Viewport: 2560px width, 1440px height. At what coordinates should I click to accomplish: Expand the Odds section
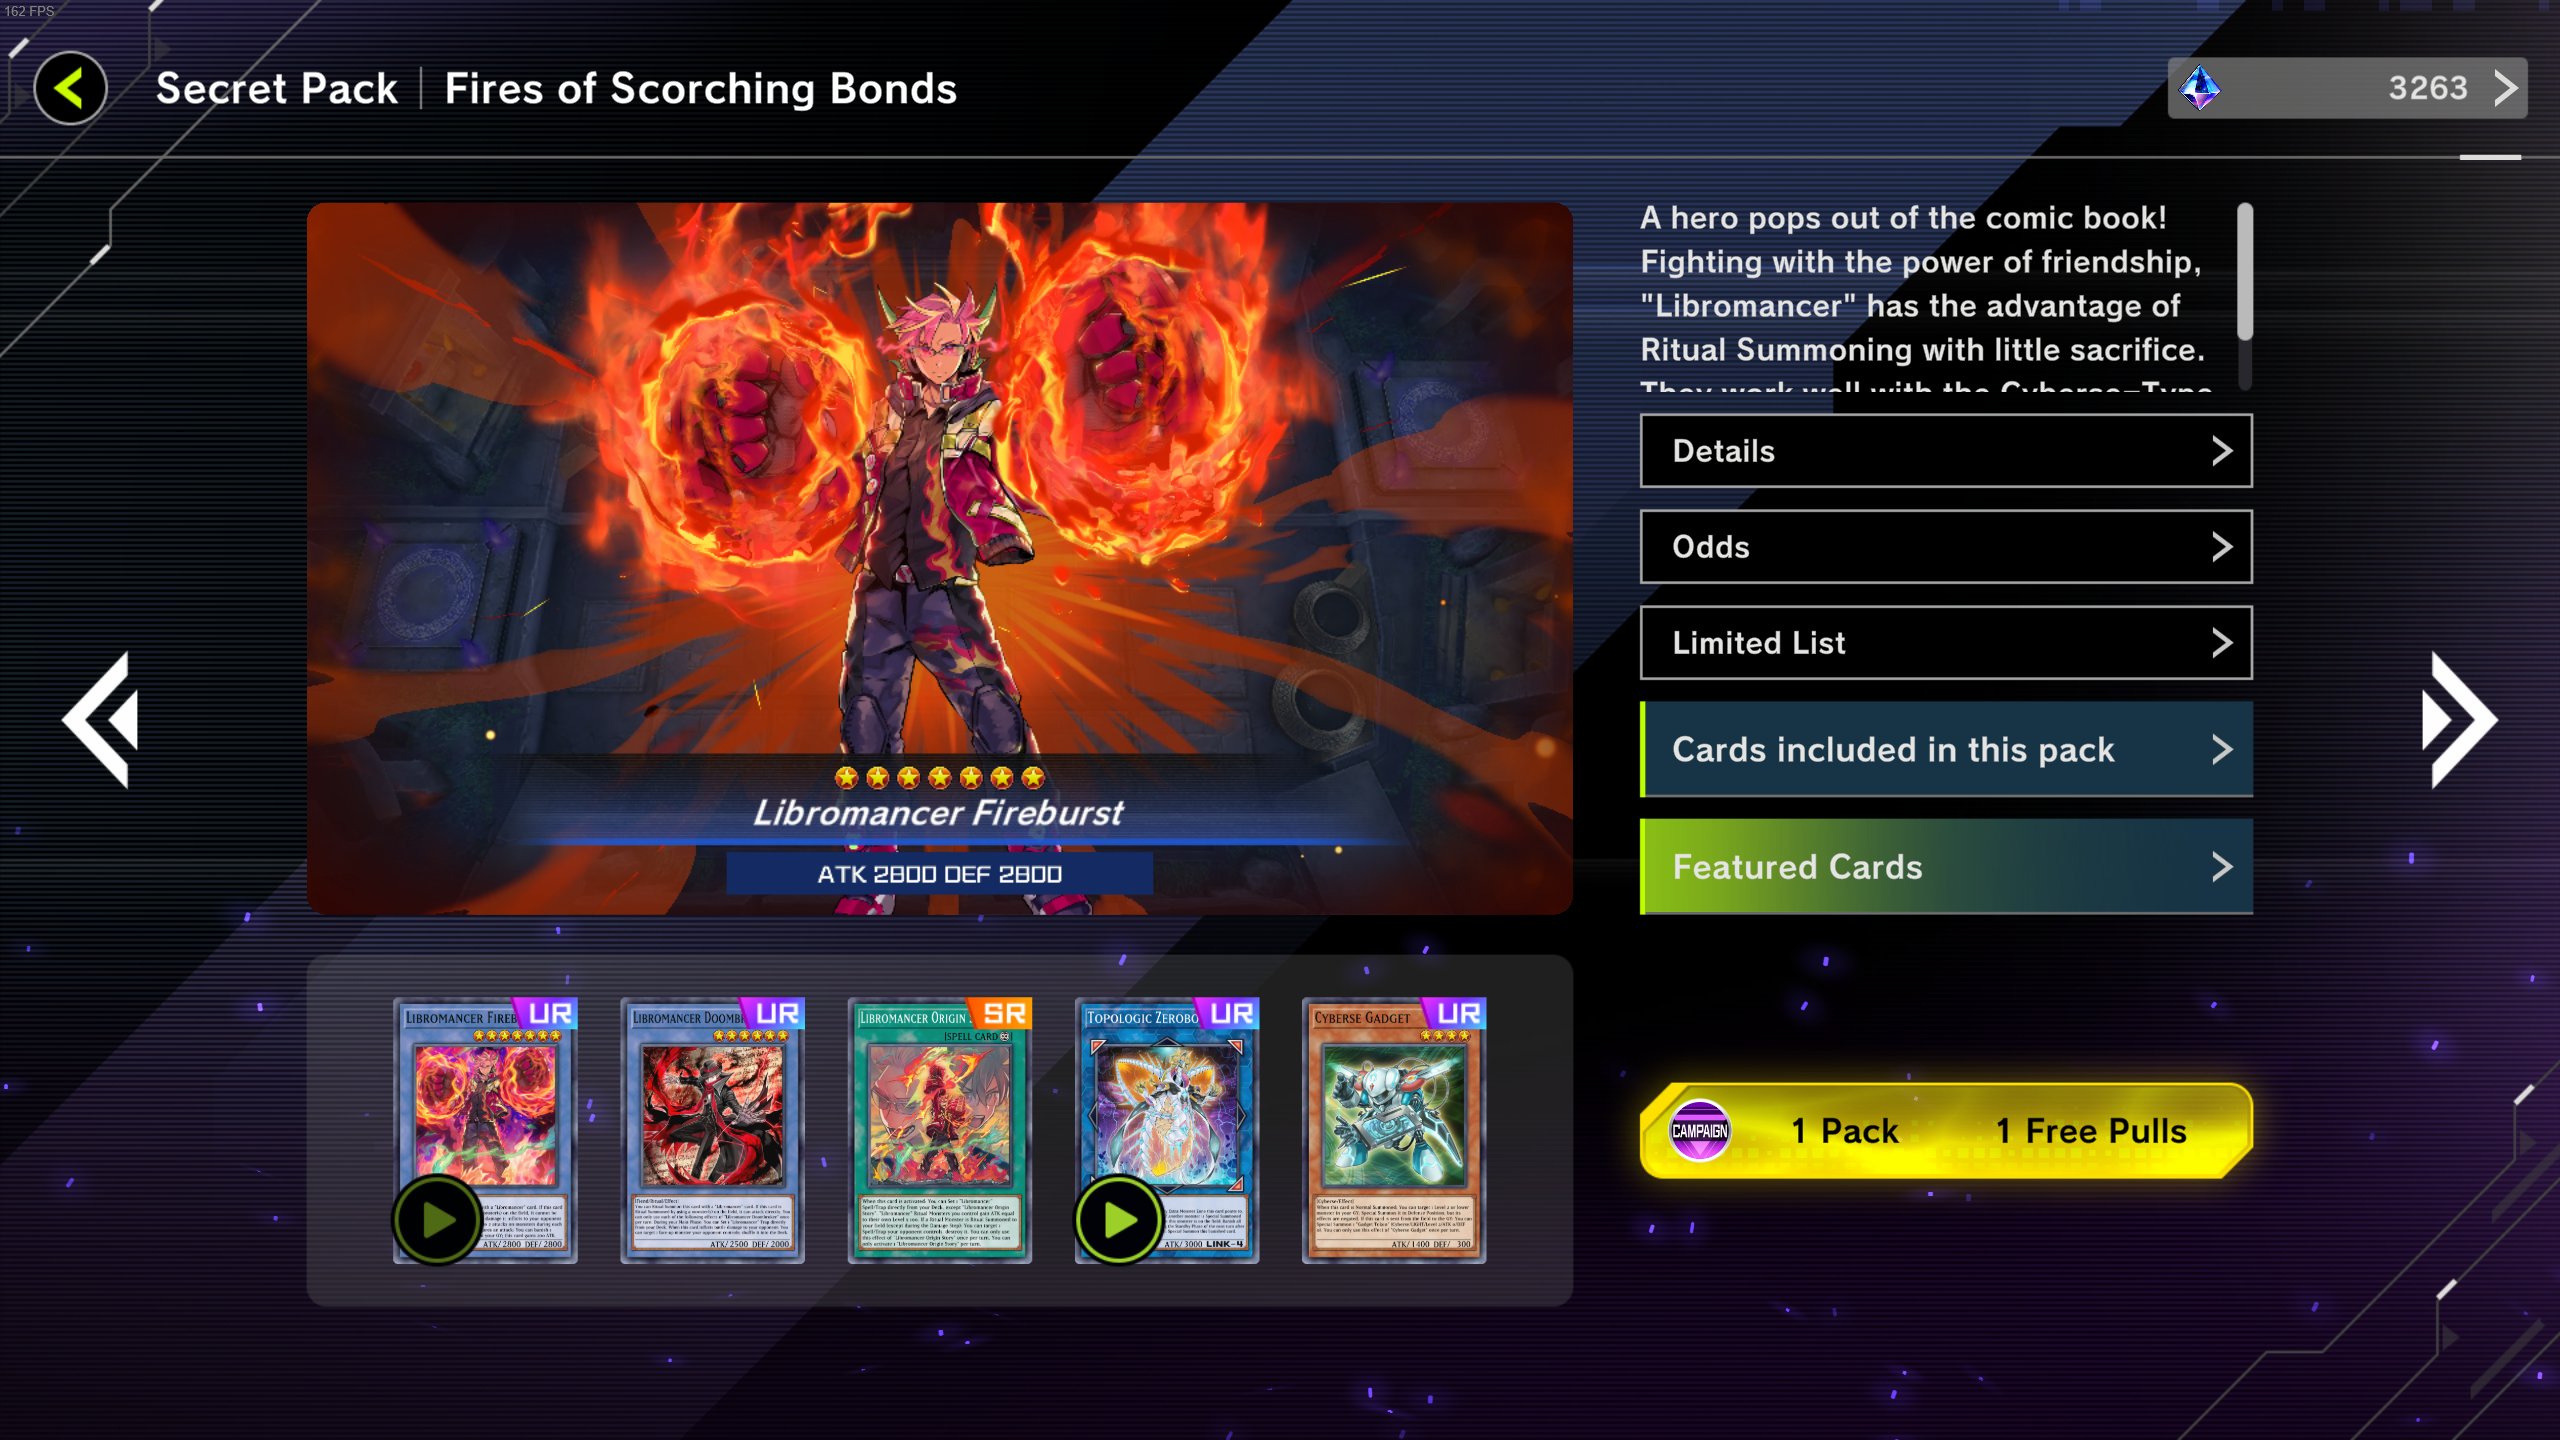(1945, 547)
